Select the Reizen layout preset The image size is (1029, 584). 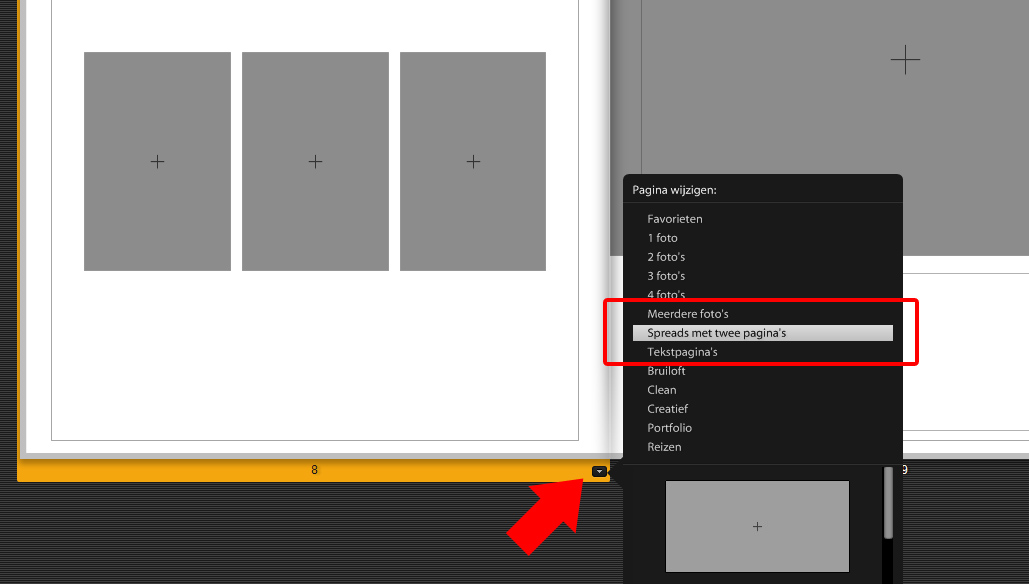pos(664,447)
